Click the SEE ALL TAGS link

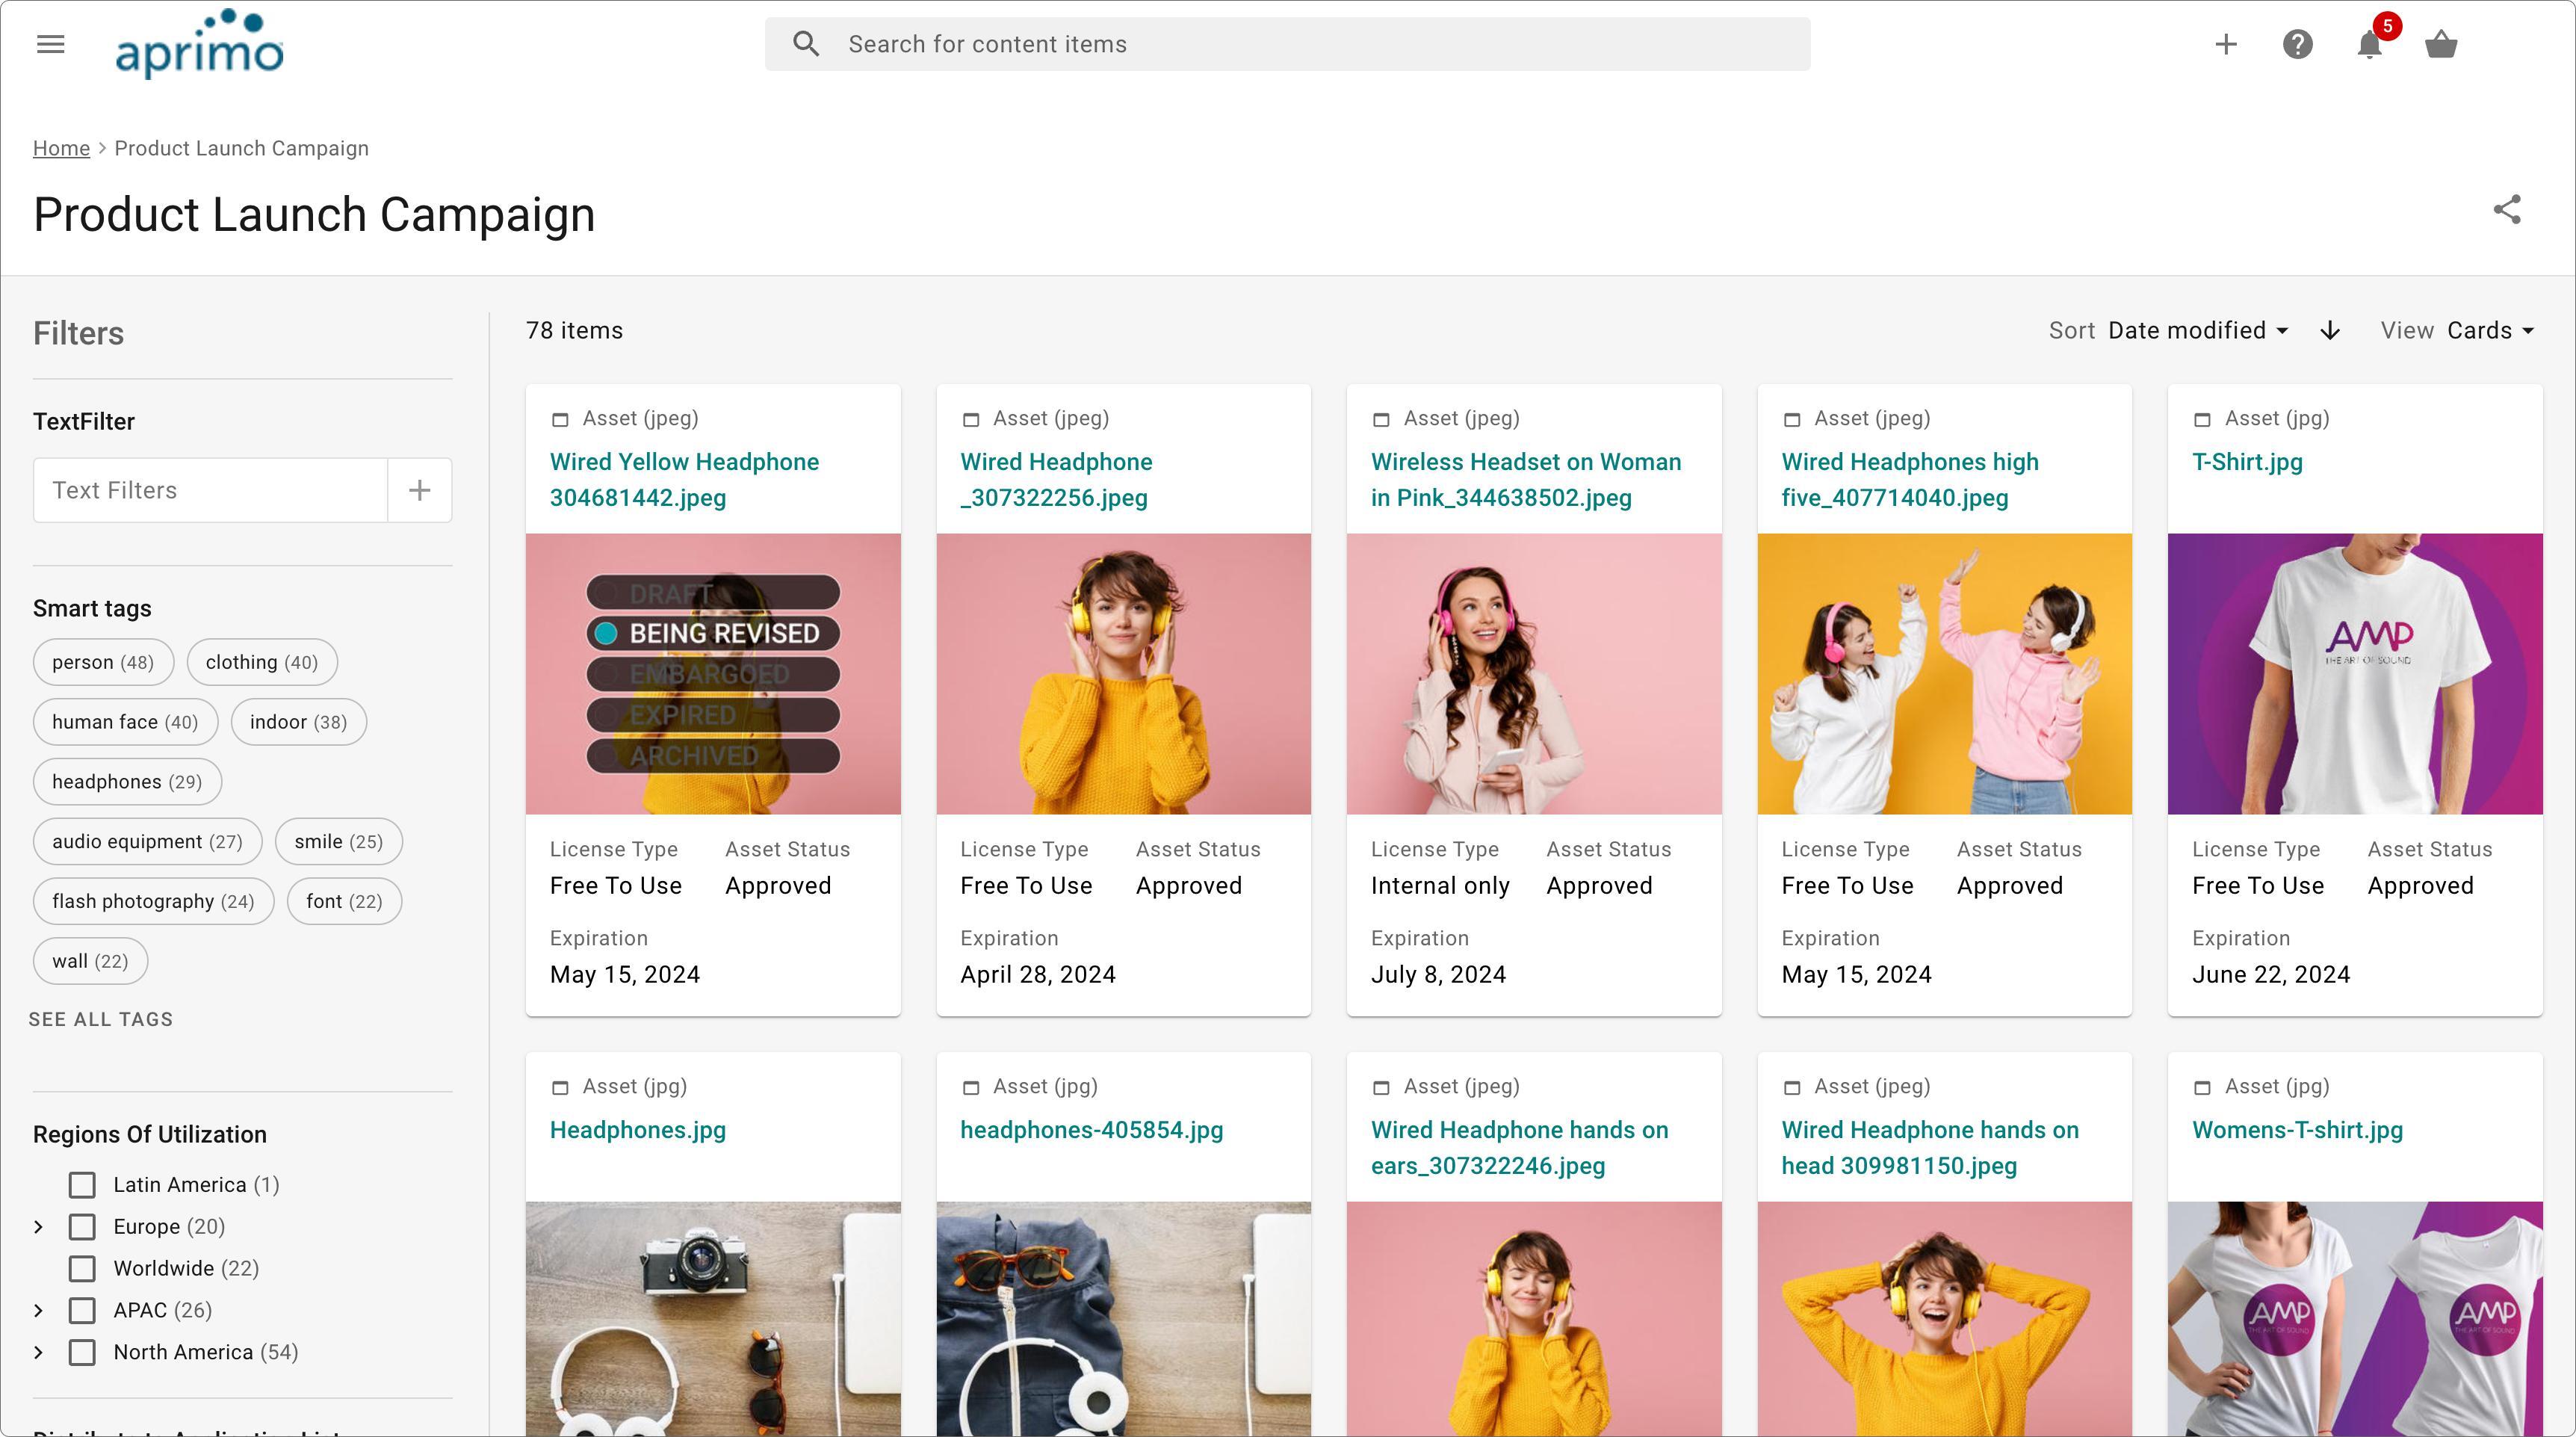pyautogui.click(x=101, y=1019)
